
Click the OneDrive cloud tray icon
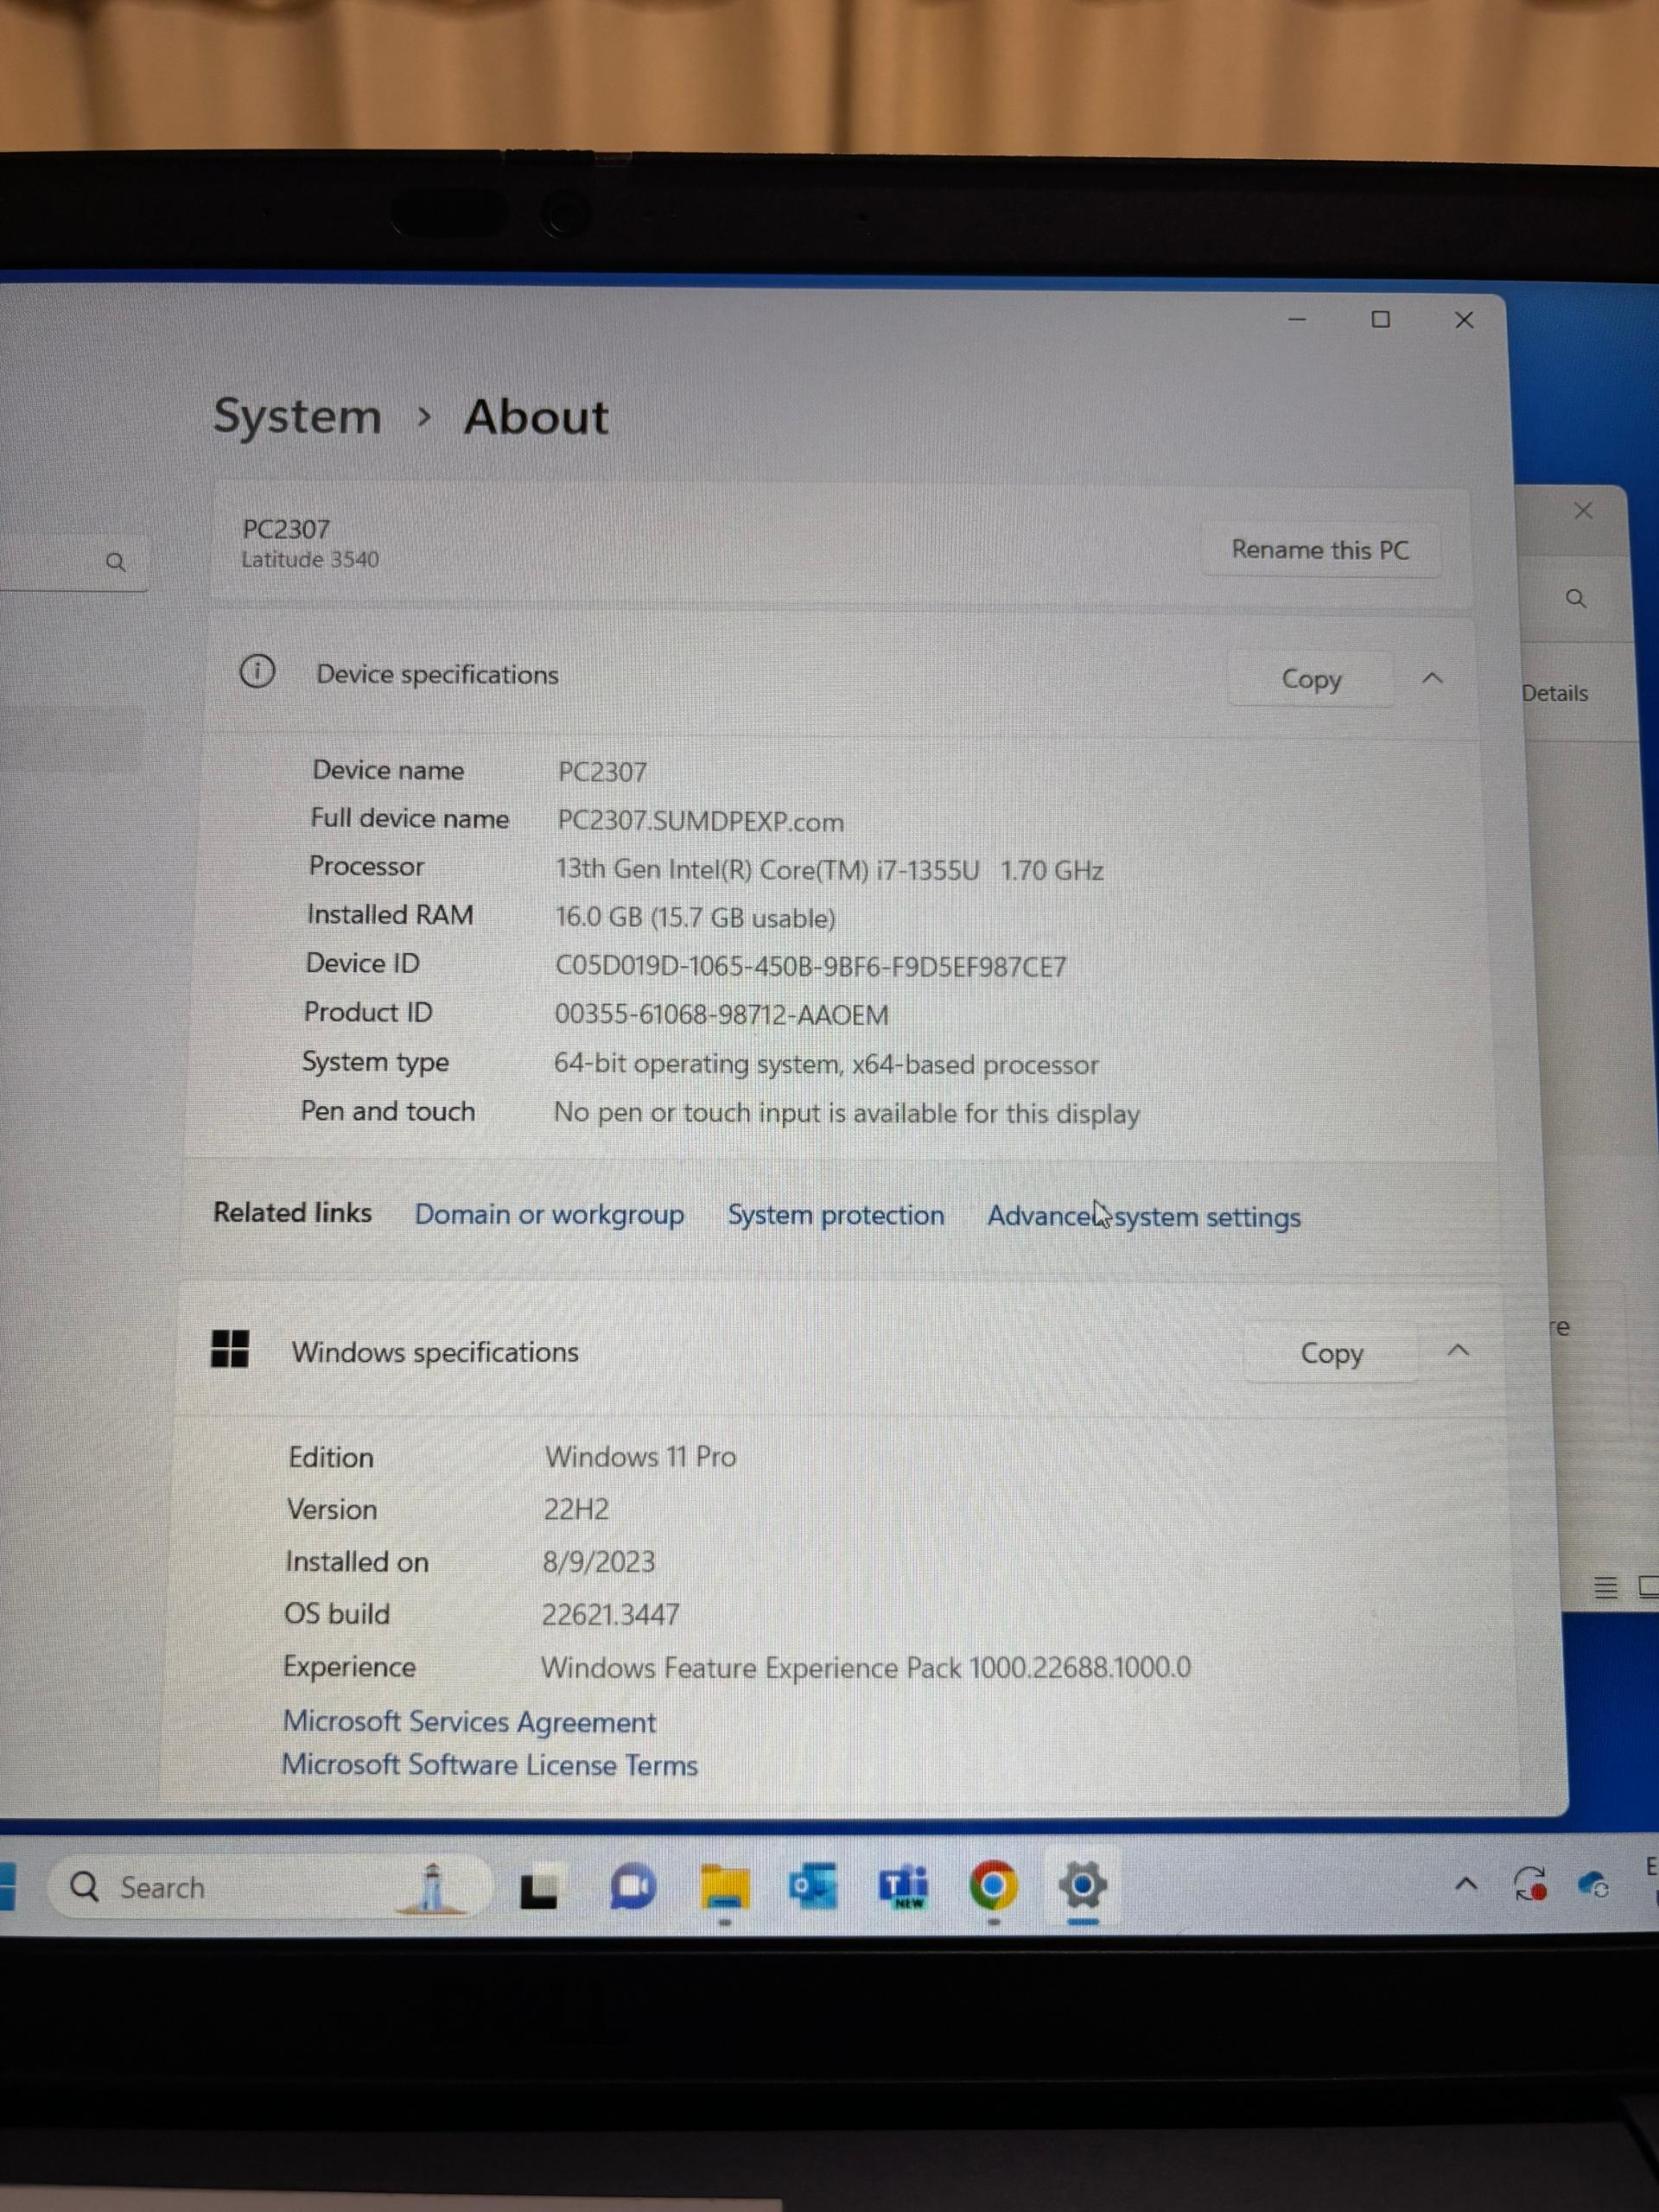click(x=1592, y=1885)
